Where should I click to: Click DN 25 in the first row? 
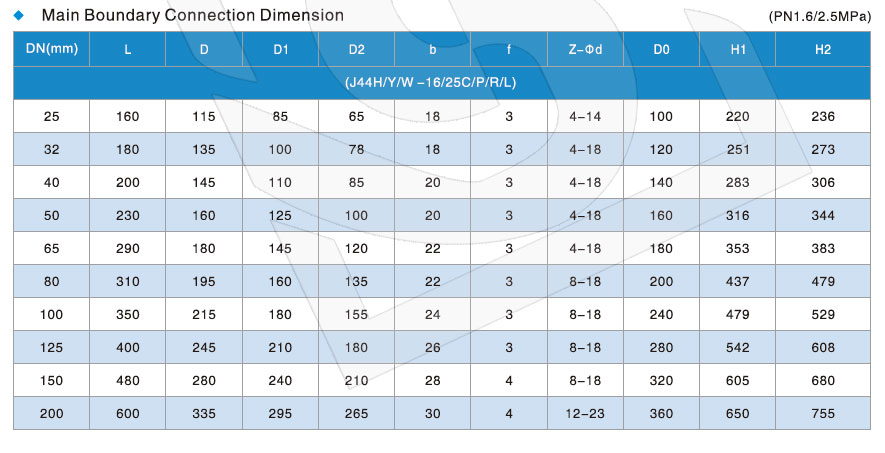click(51, 116)
